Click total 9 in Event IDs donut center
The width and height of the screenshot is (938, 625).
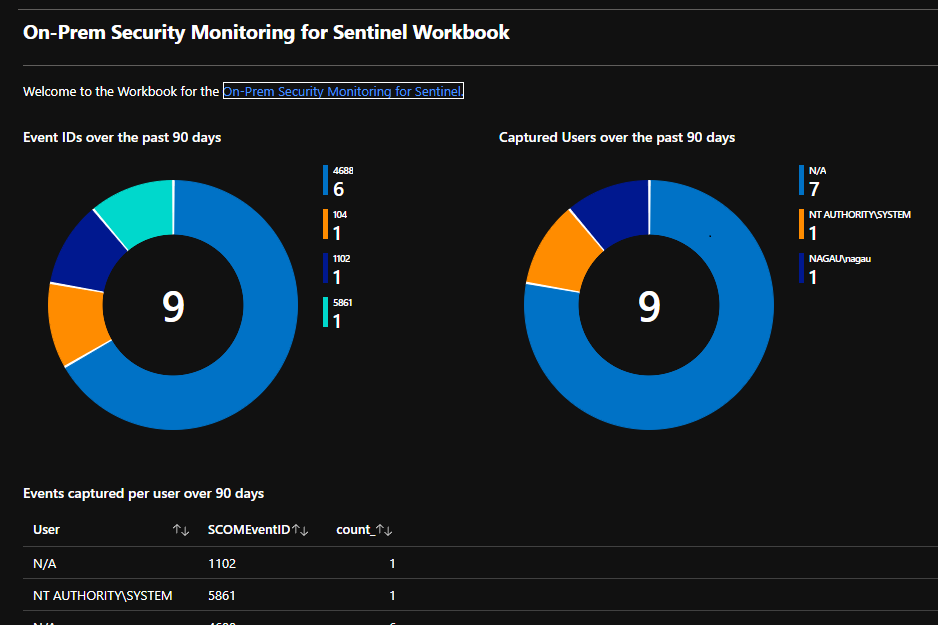click(173, 306)
